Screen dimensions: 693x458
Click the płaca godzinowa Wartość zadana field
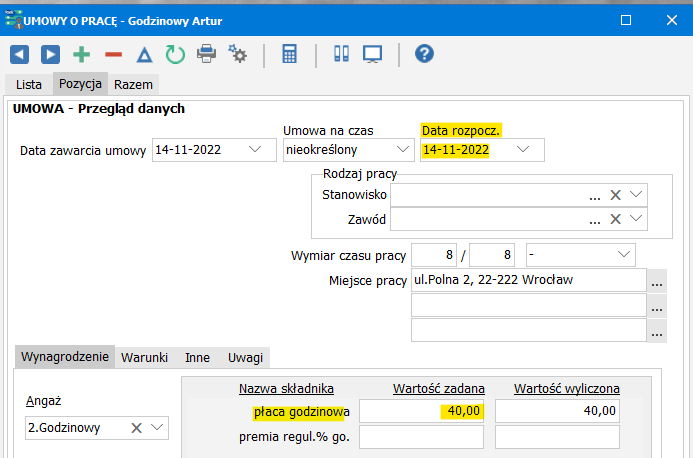coord(421,411)
